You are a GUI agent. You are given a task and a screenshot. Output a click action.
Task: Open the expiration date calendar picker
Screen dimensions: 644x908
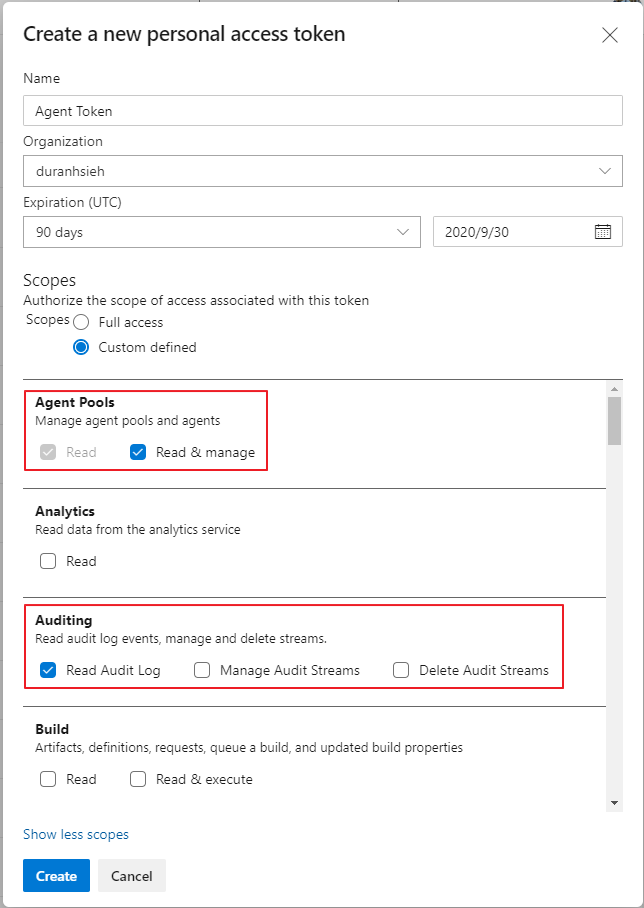click(602, 231)
